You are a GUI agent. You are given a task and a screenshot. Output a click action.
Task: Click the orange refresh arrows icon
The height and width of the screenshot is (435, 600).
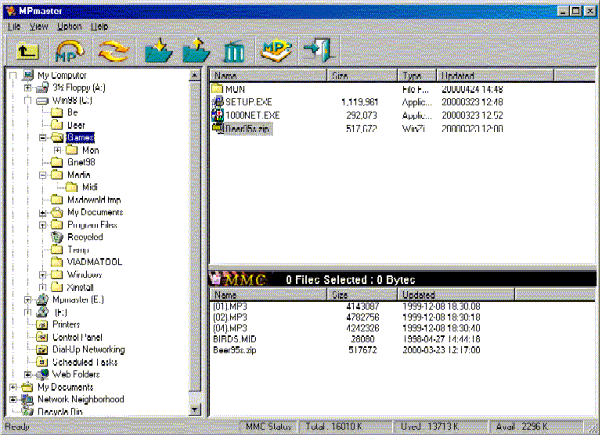[x=114, y=49]
